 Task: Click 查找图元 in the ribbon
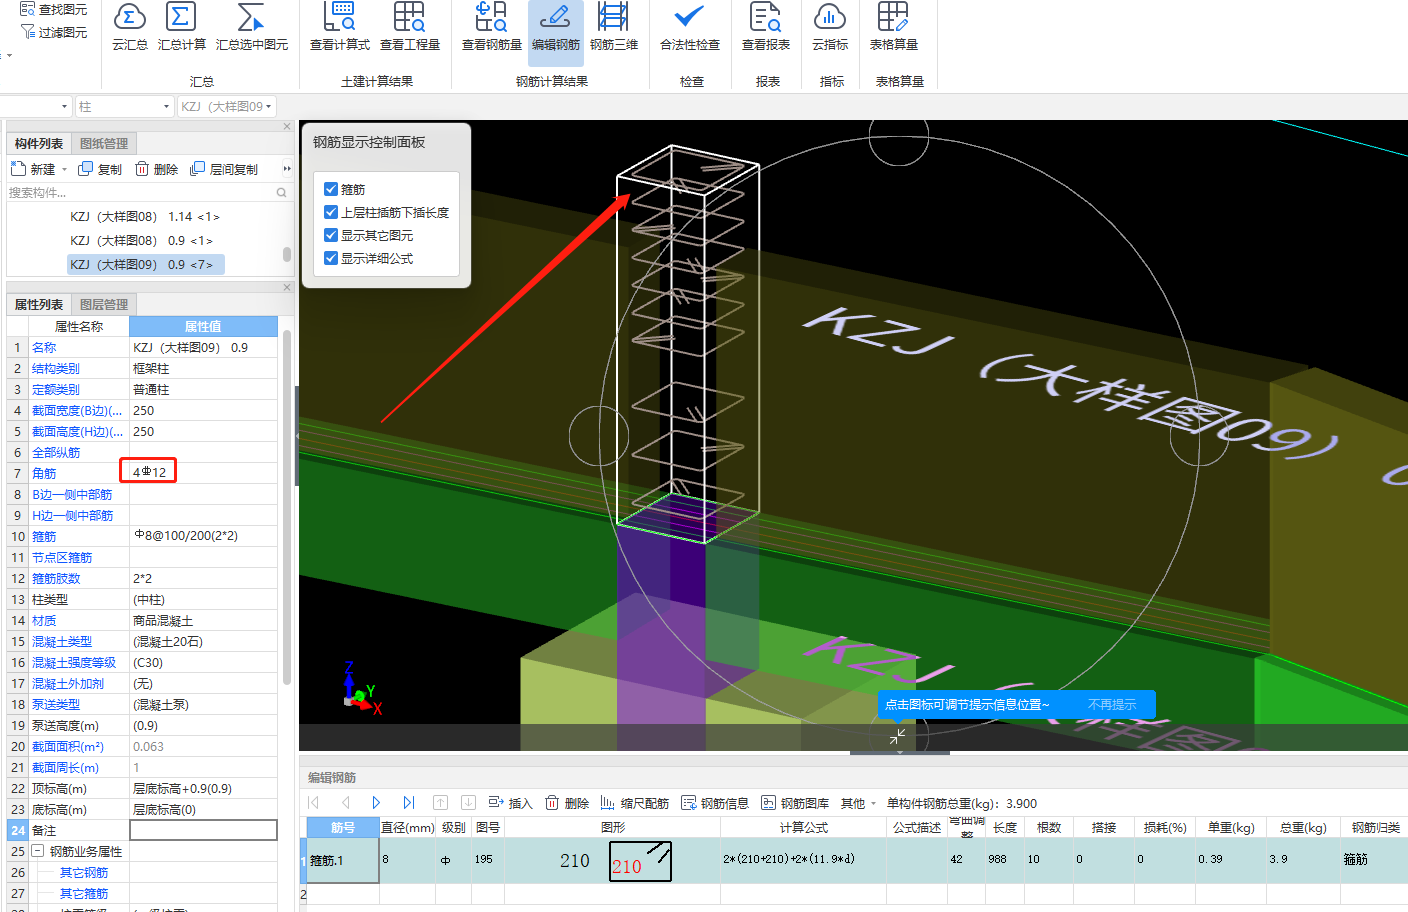tap(54, 10)
